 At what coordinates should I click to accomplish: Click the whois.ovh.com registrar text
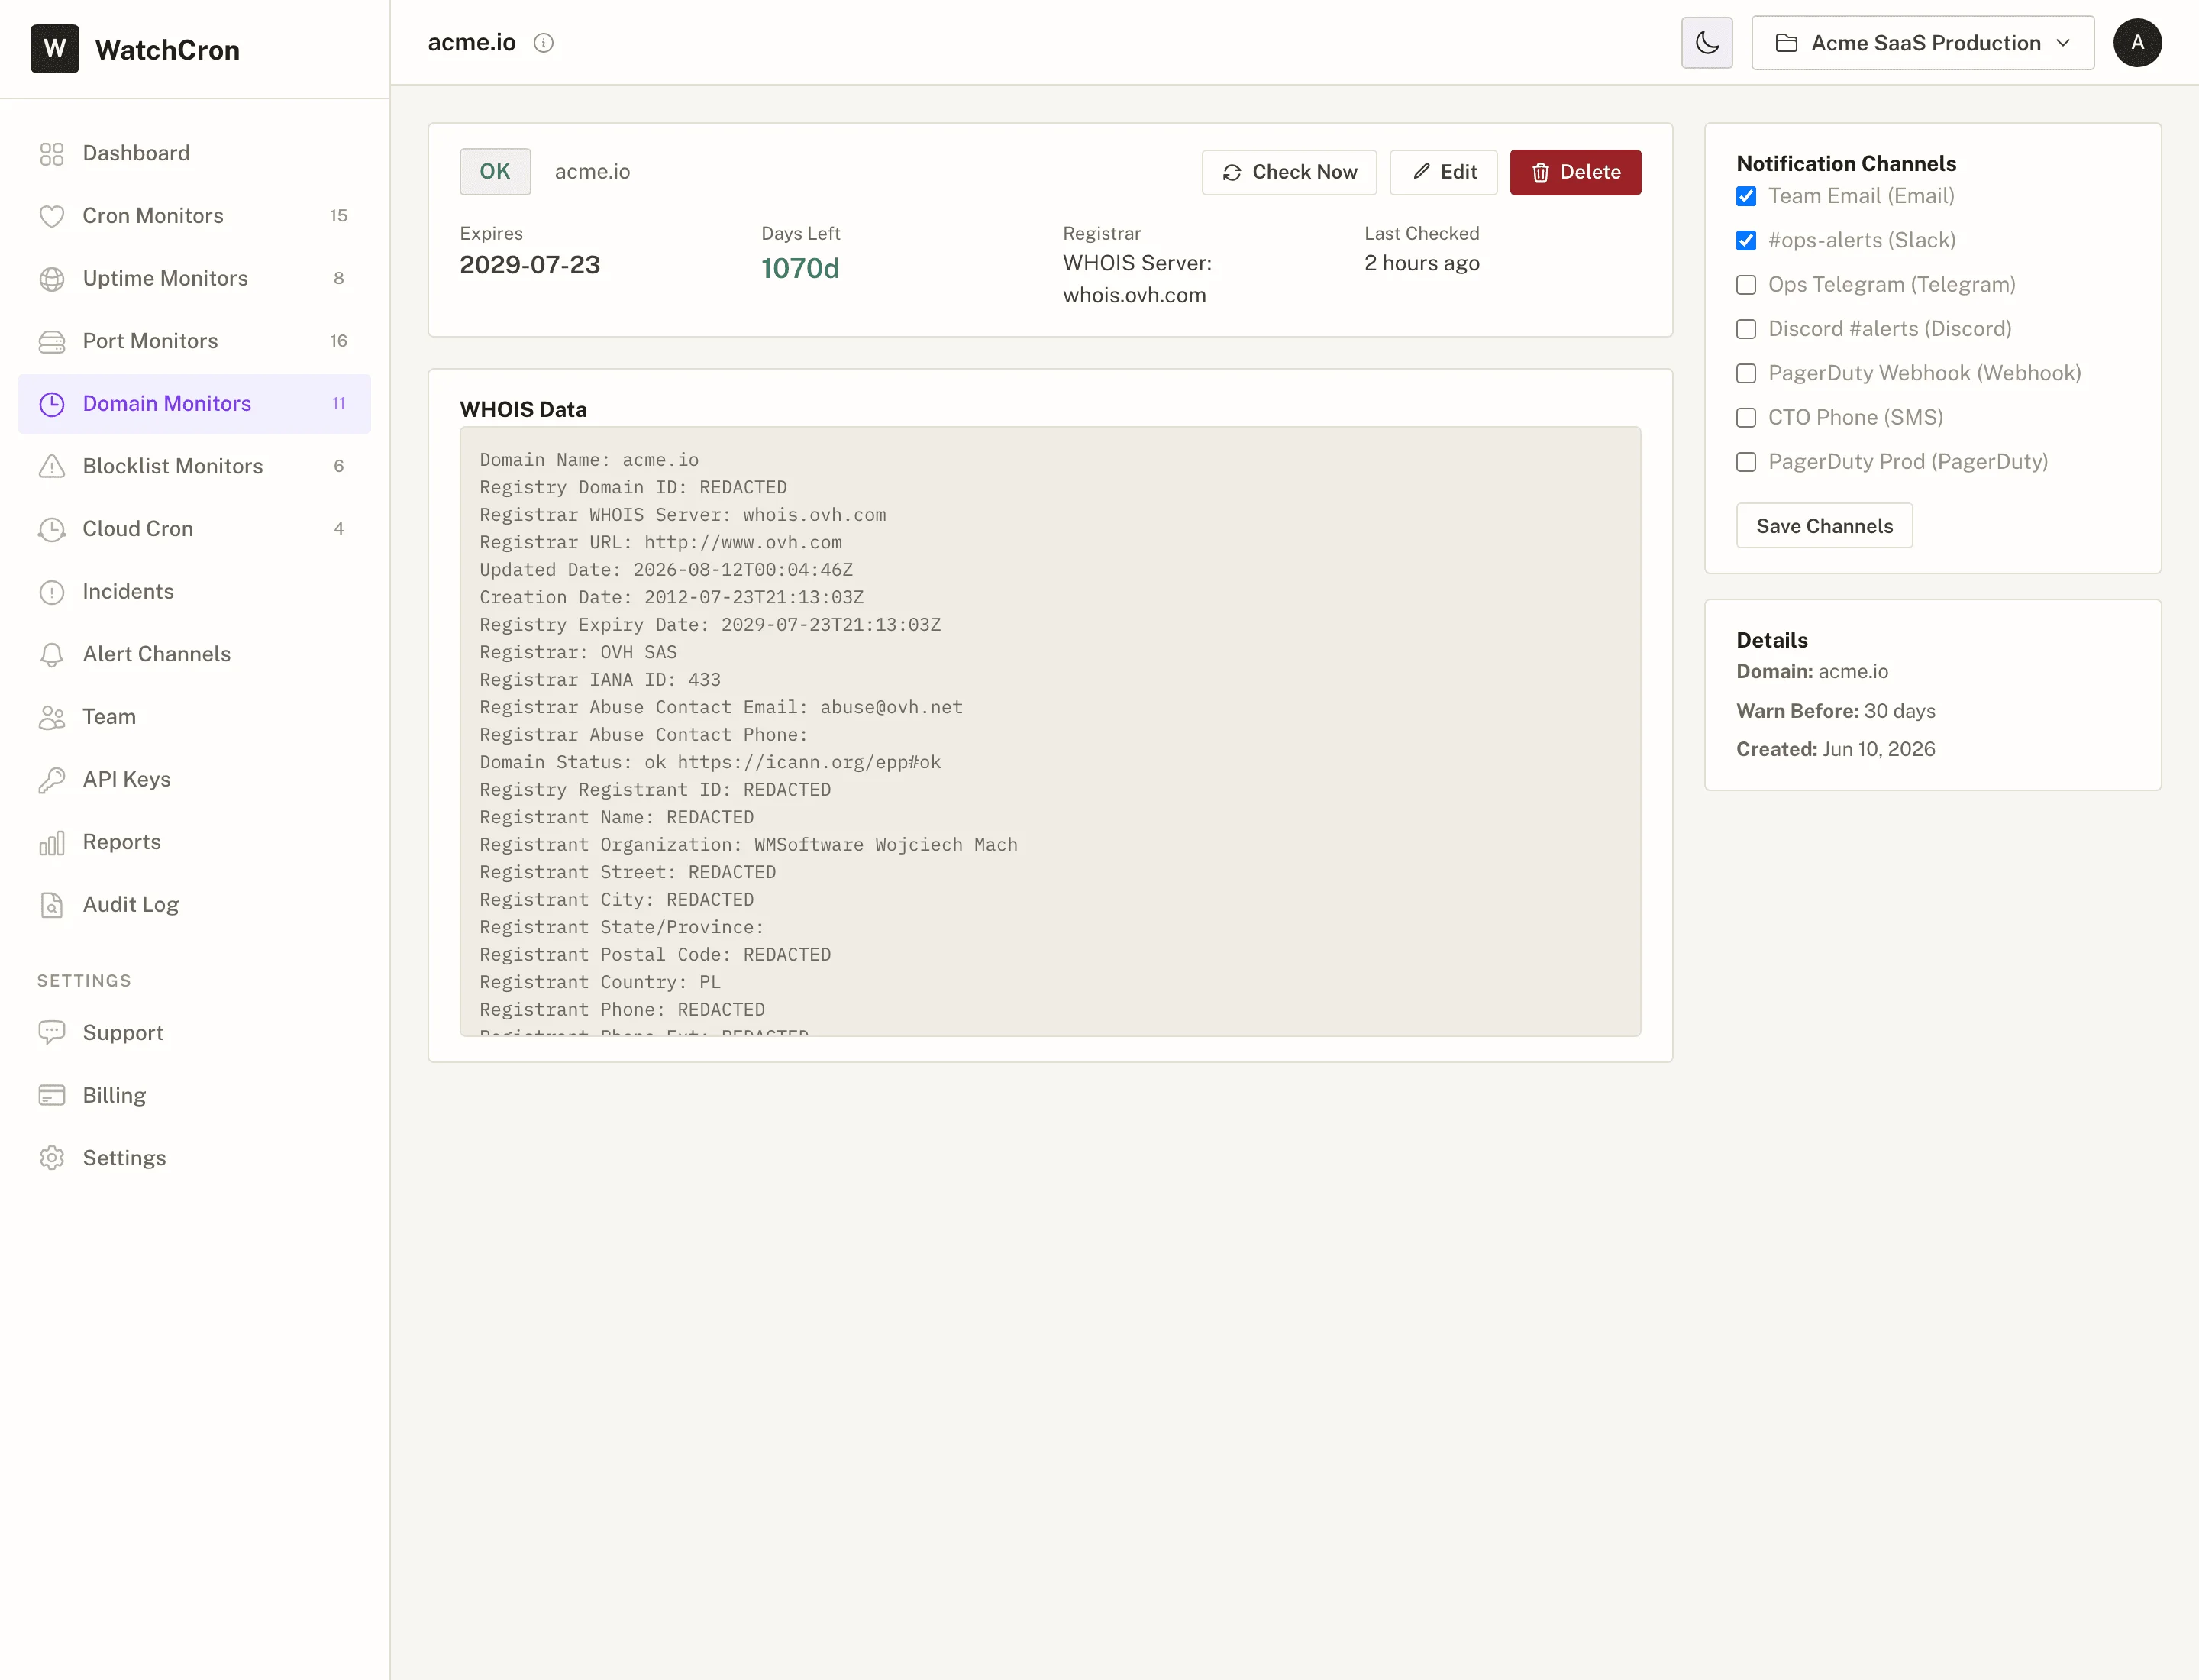tap(1134, 296)
